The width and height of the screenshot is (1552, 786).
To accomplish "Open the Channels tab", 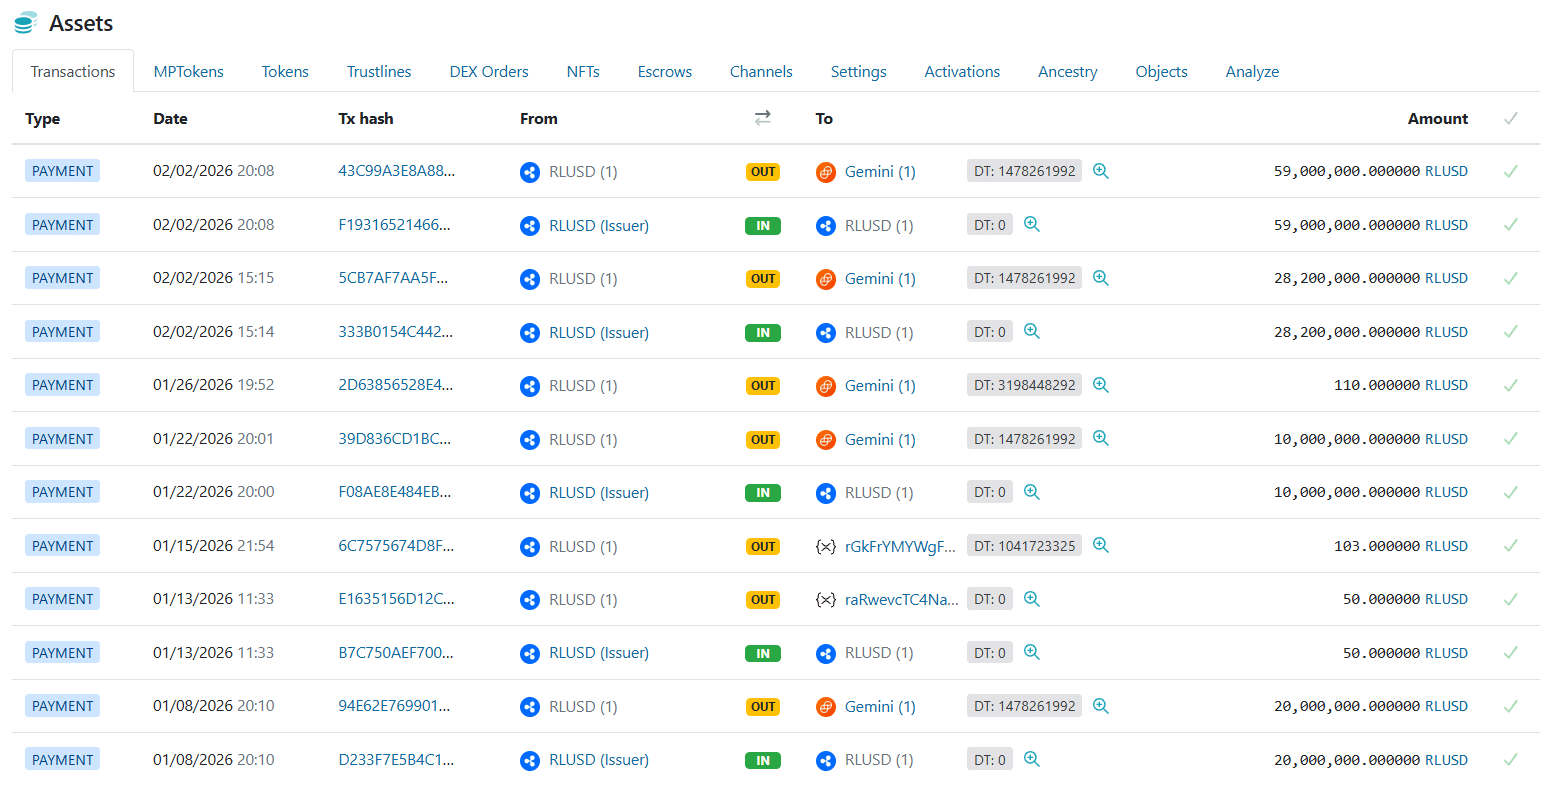I will click(x=761, y=72).
